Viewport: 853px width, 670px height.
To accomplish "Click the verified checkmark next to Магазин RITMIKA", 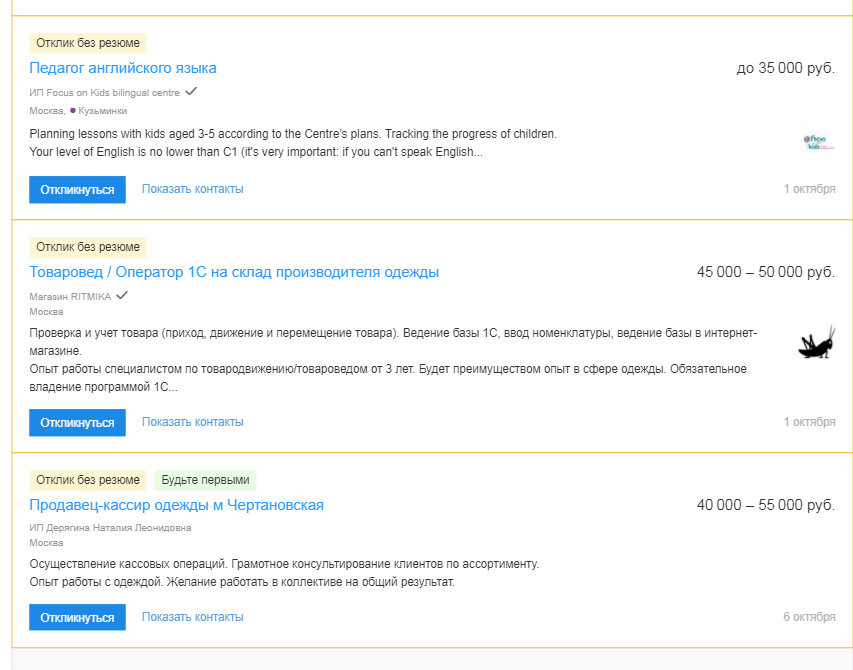I will 122,295.
